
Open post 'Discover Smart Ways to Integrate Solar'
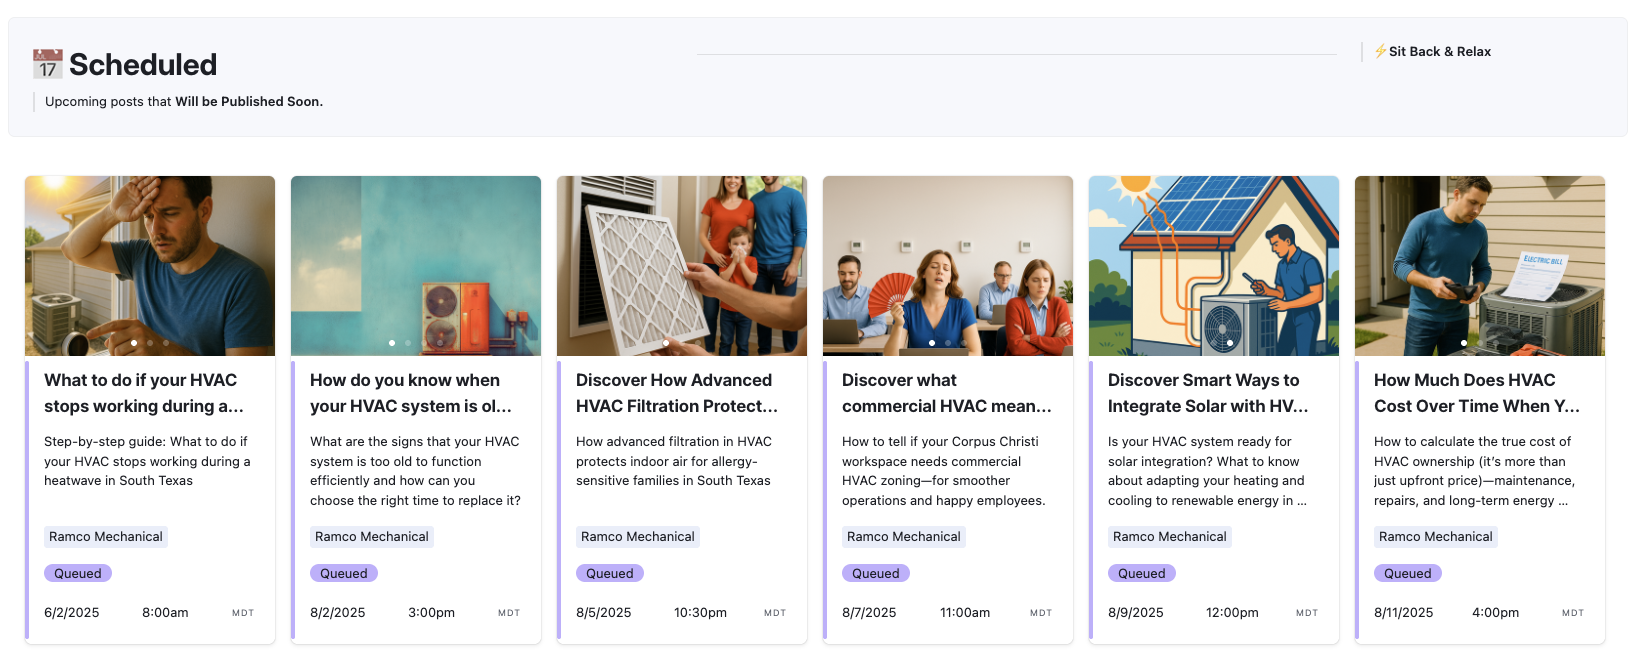pos(1208,393)
